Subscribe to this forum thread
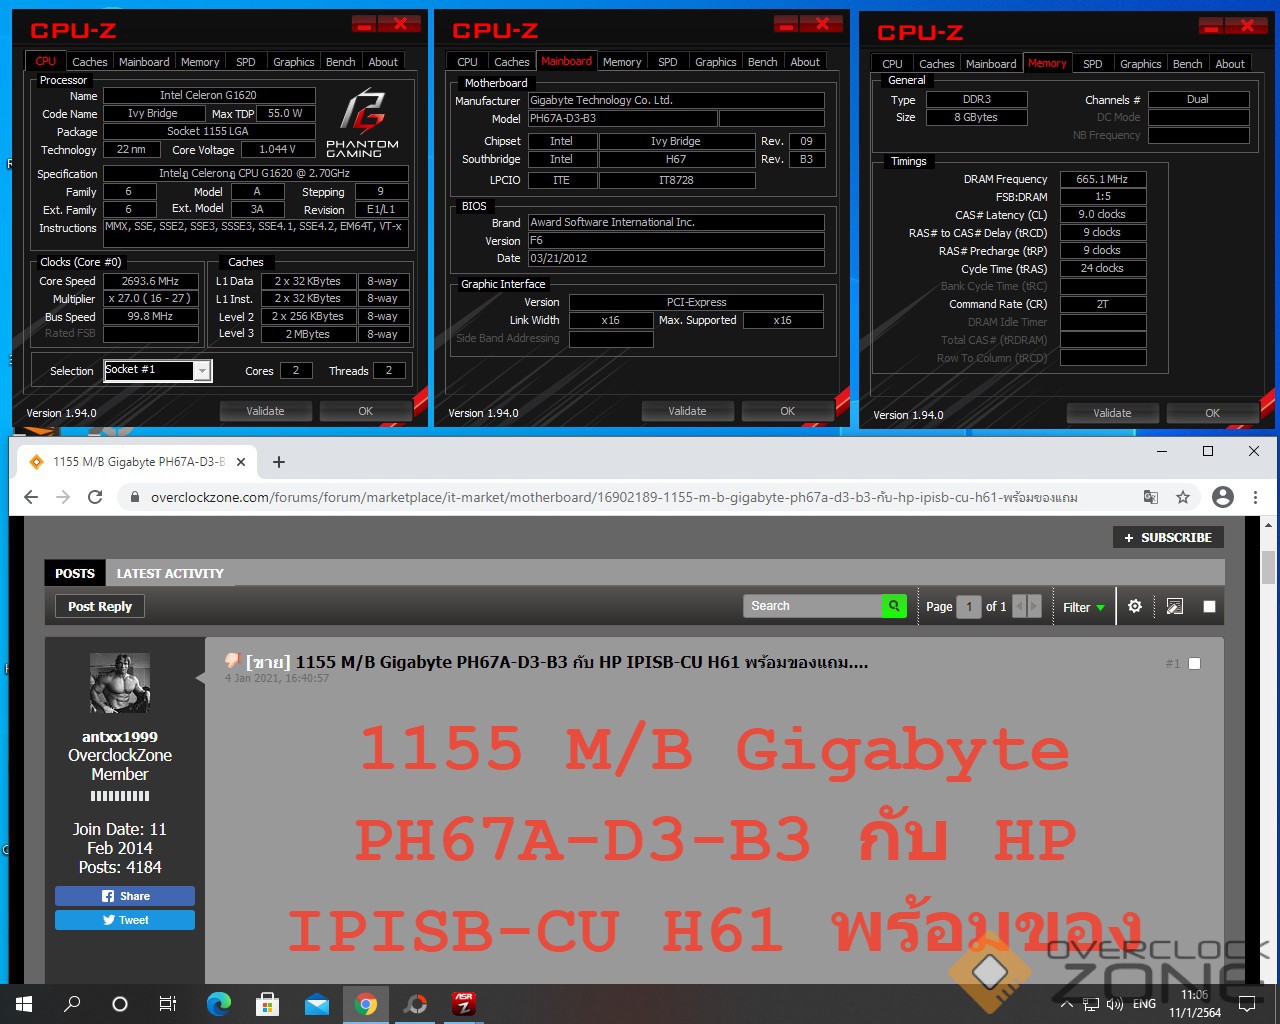 coord(1168,537)
